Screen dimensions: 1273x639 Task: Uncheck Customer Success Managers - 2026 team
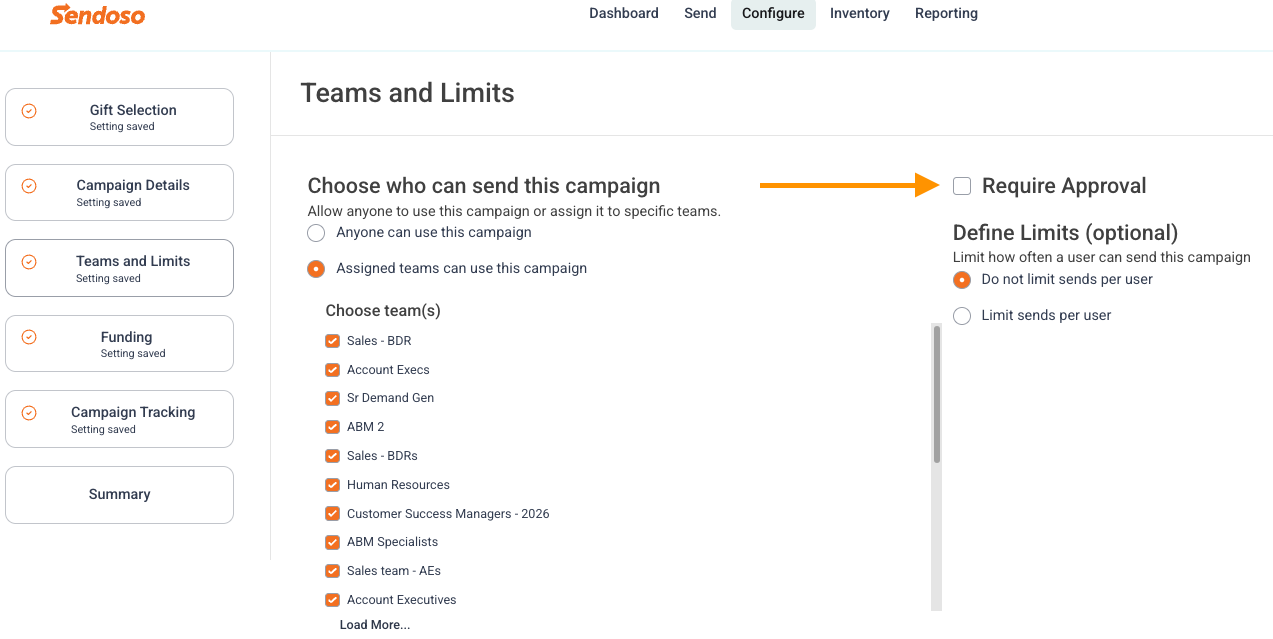(333, 514)
